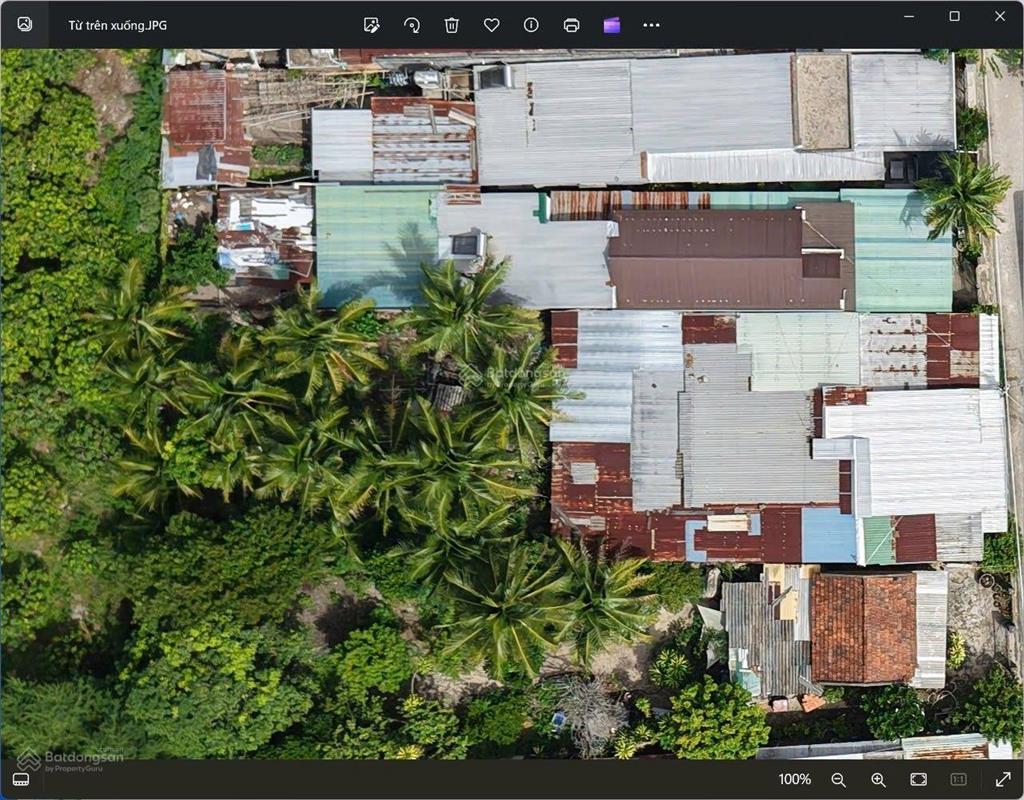This screenshot has height=800, width=1024.
Task: Open the Edit image tool
Action: [372, 25]
